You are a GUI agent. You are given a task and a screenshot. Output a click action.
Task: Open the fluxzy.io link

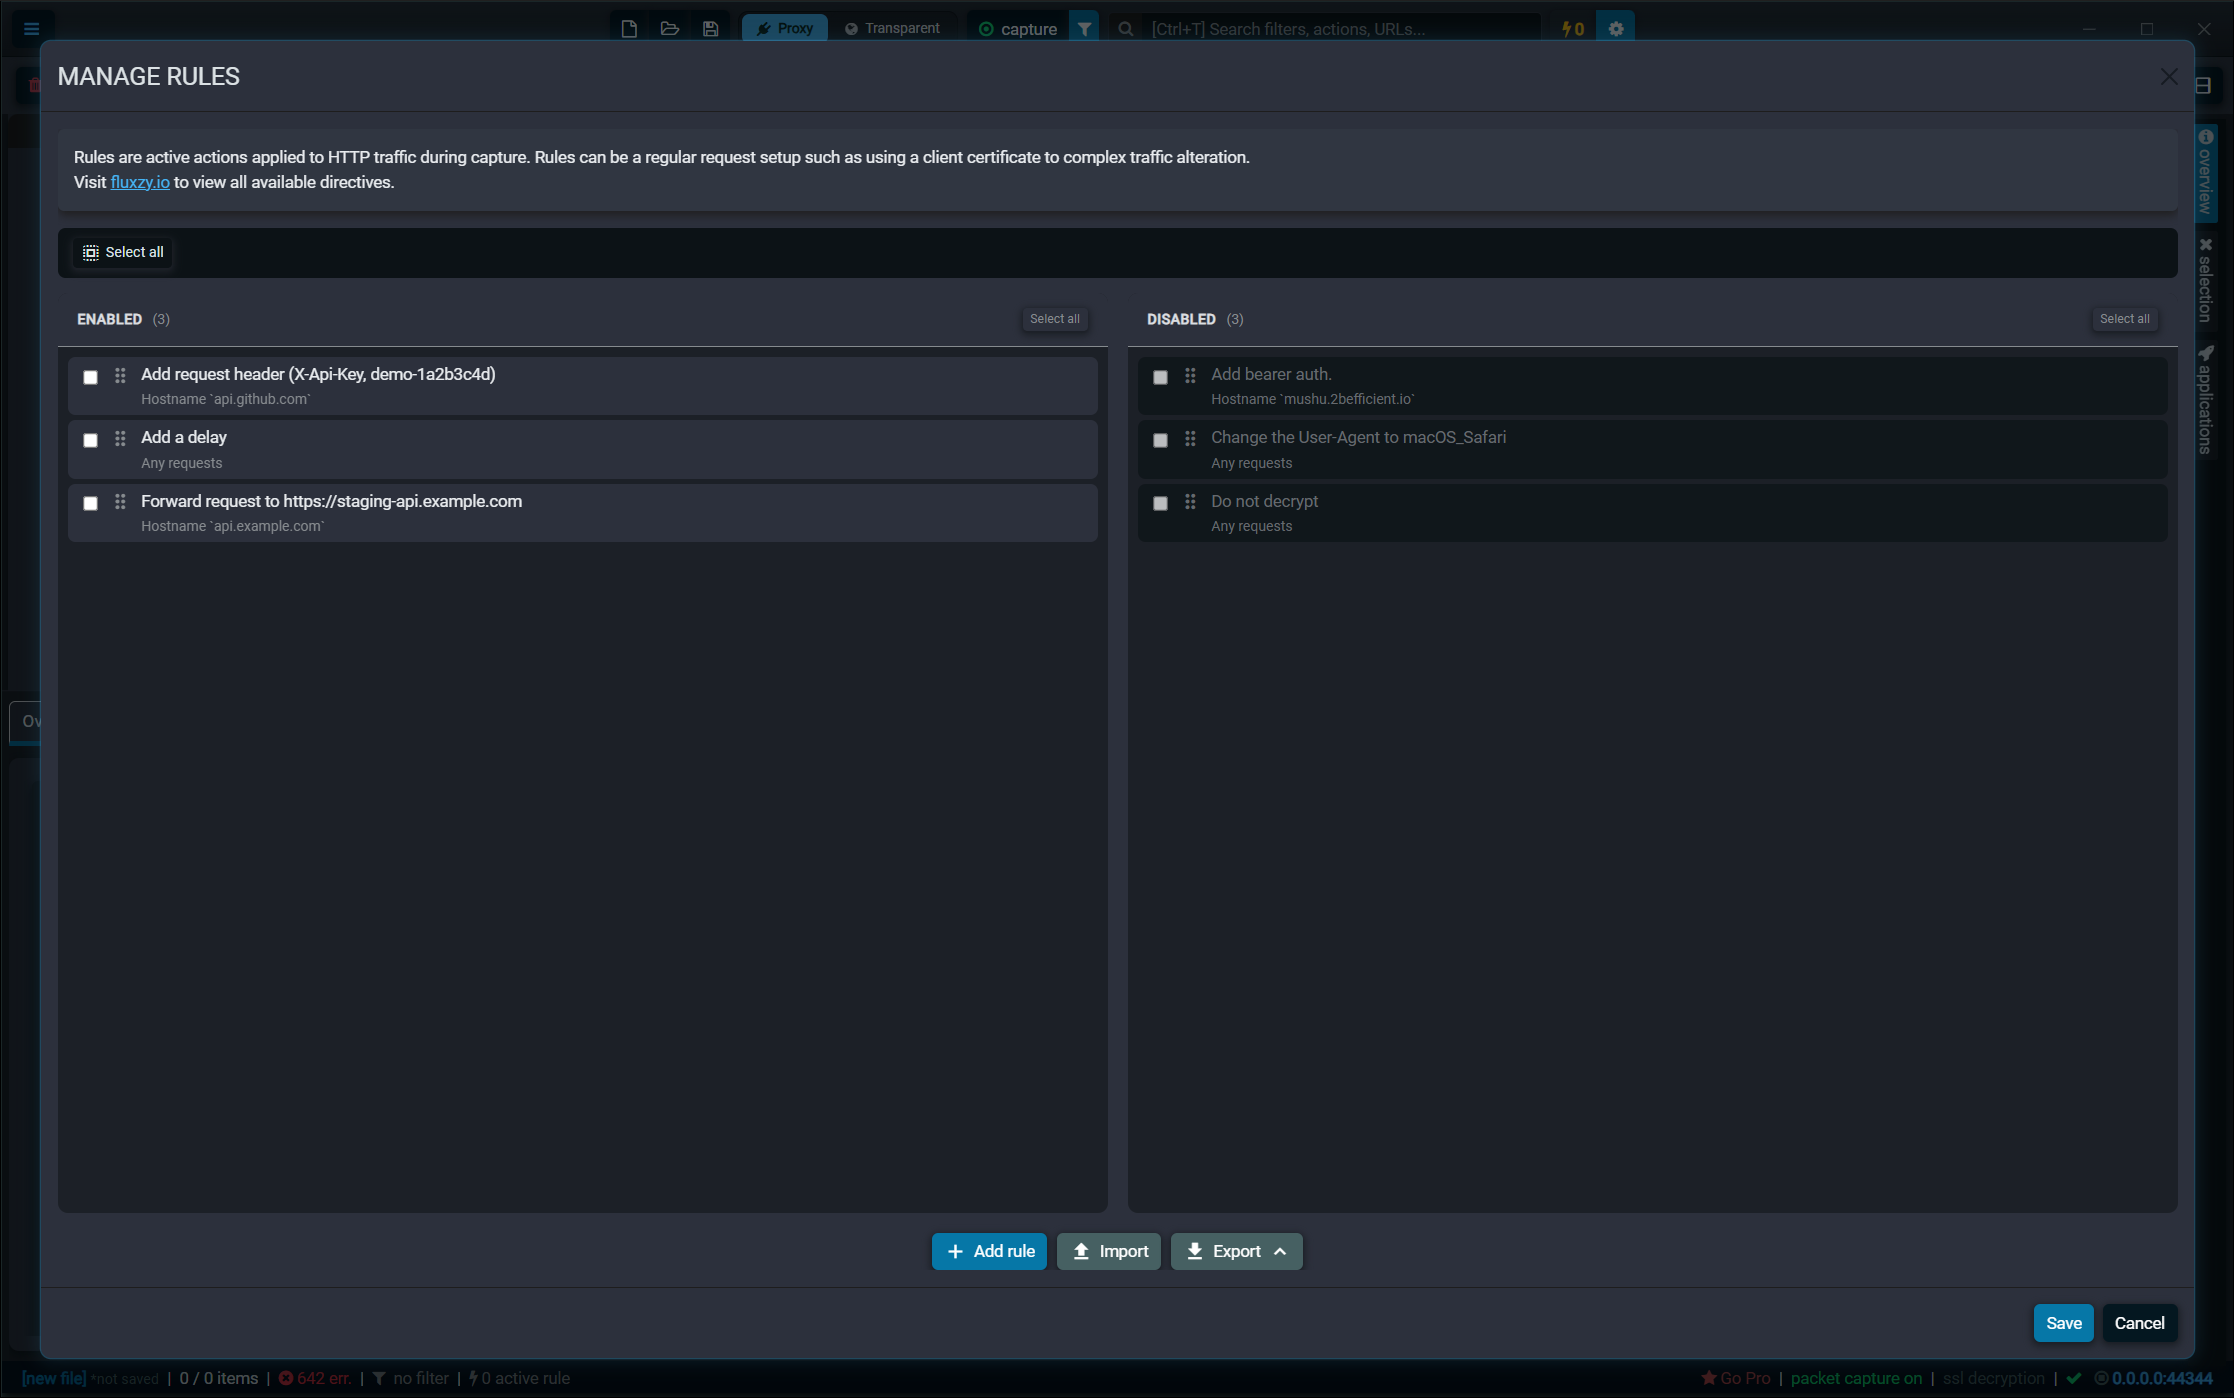click(x=140, y=182)
